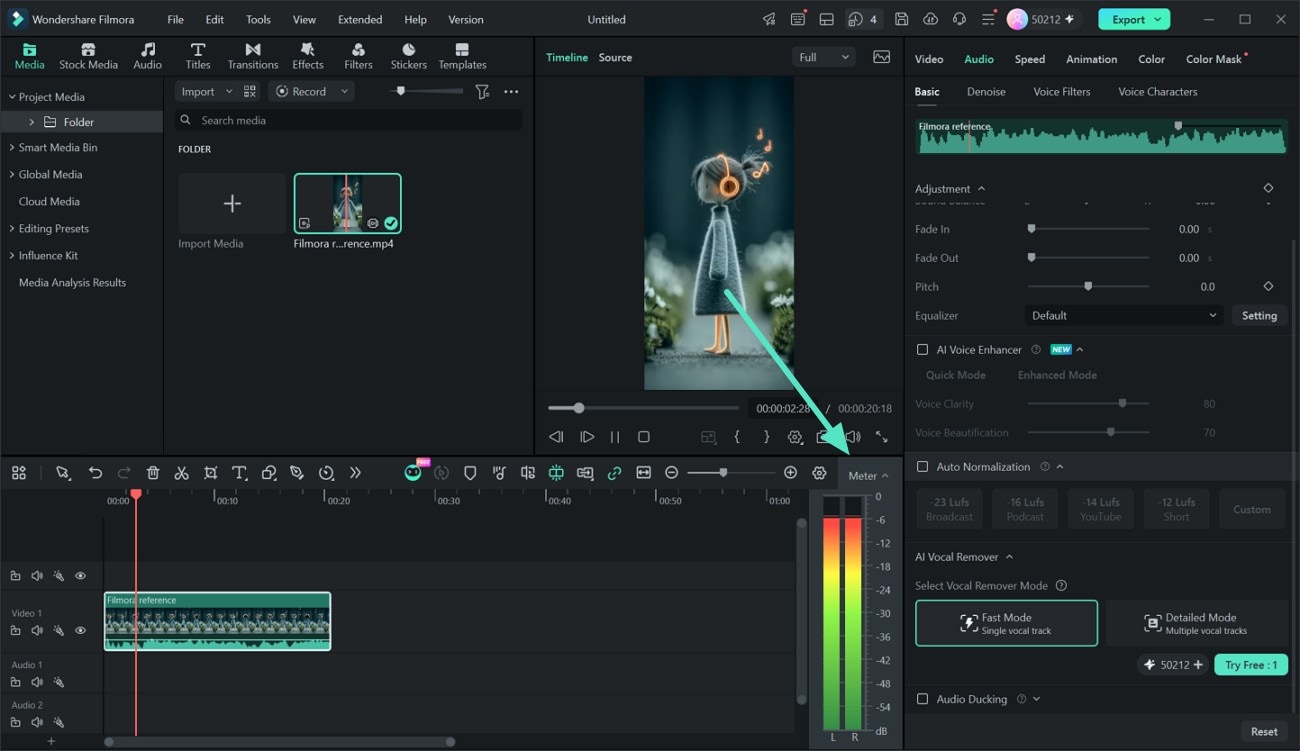Zoom in timeline with the plus icon
Screen dimensions: 1300x751
tap(790, 473)
